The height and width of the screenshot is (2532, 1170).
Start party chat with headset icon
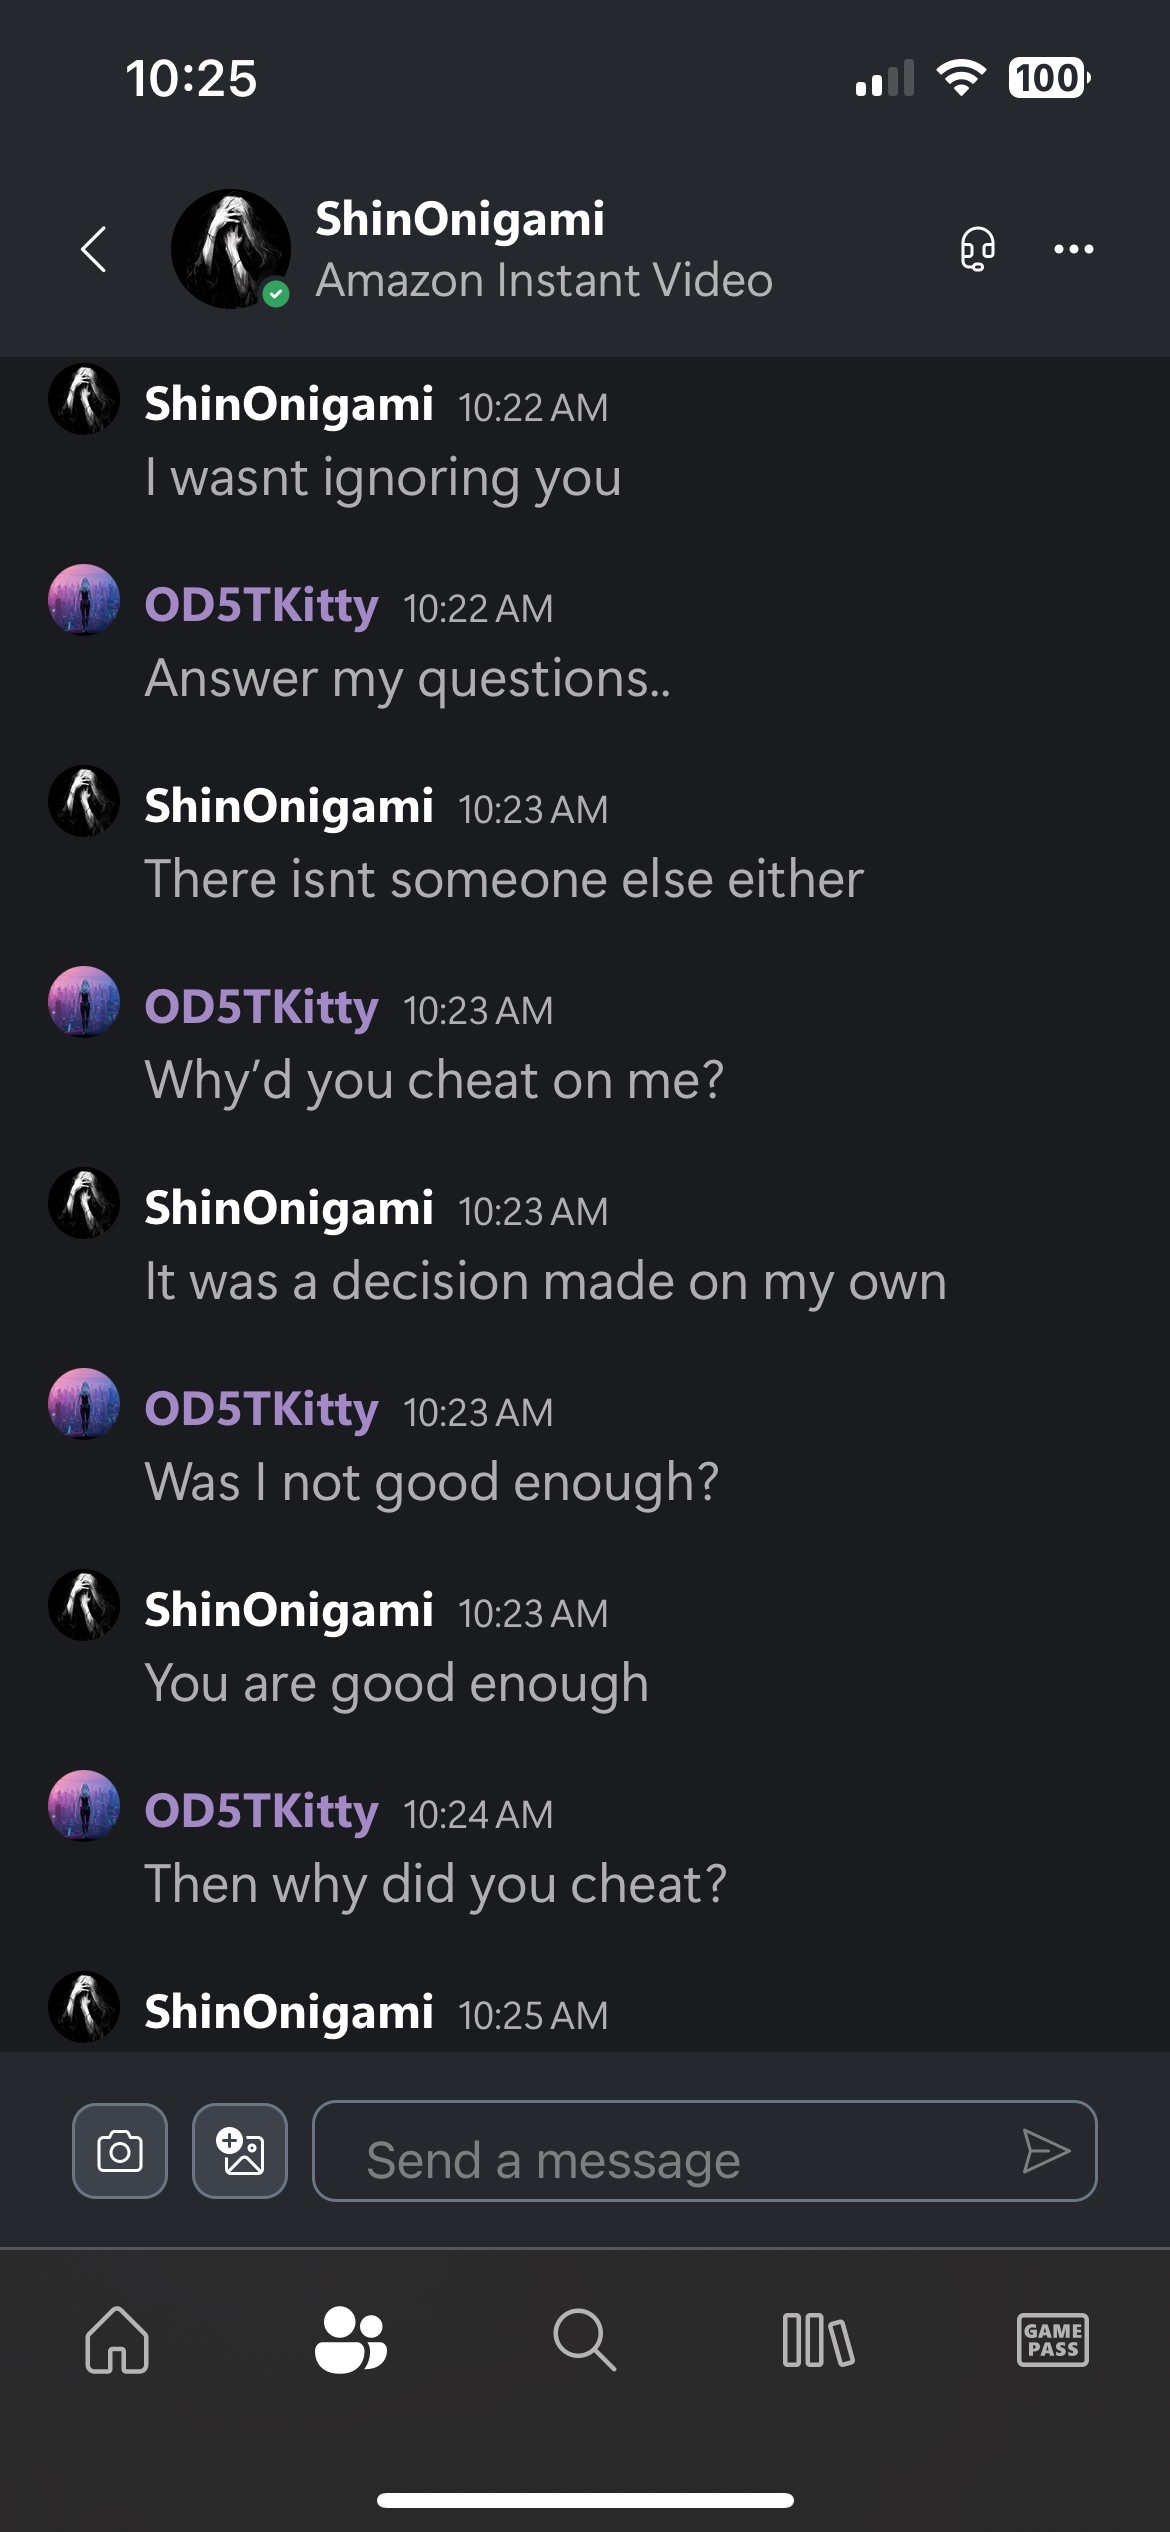click(x=977, y=249)
